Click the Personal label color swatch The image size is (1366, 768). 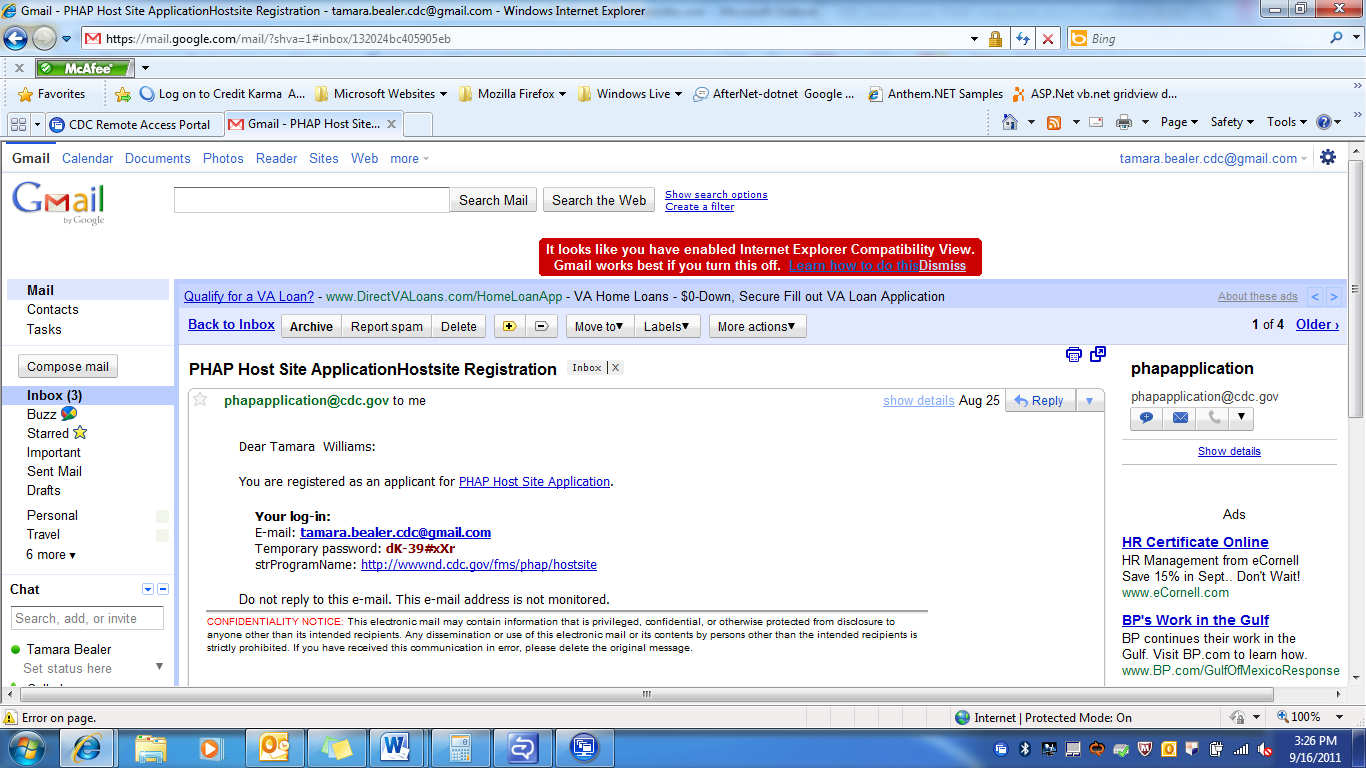162,516
